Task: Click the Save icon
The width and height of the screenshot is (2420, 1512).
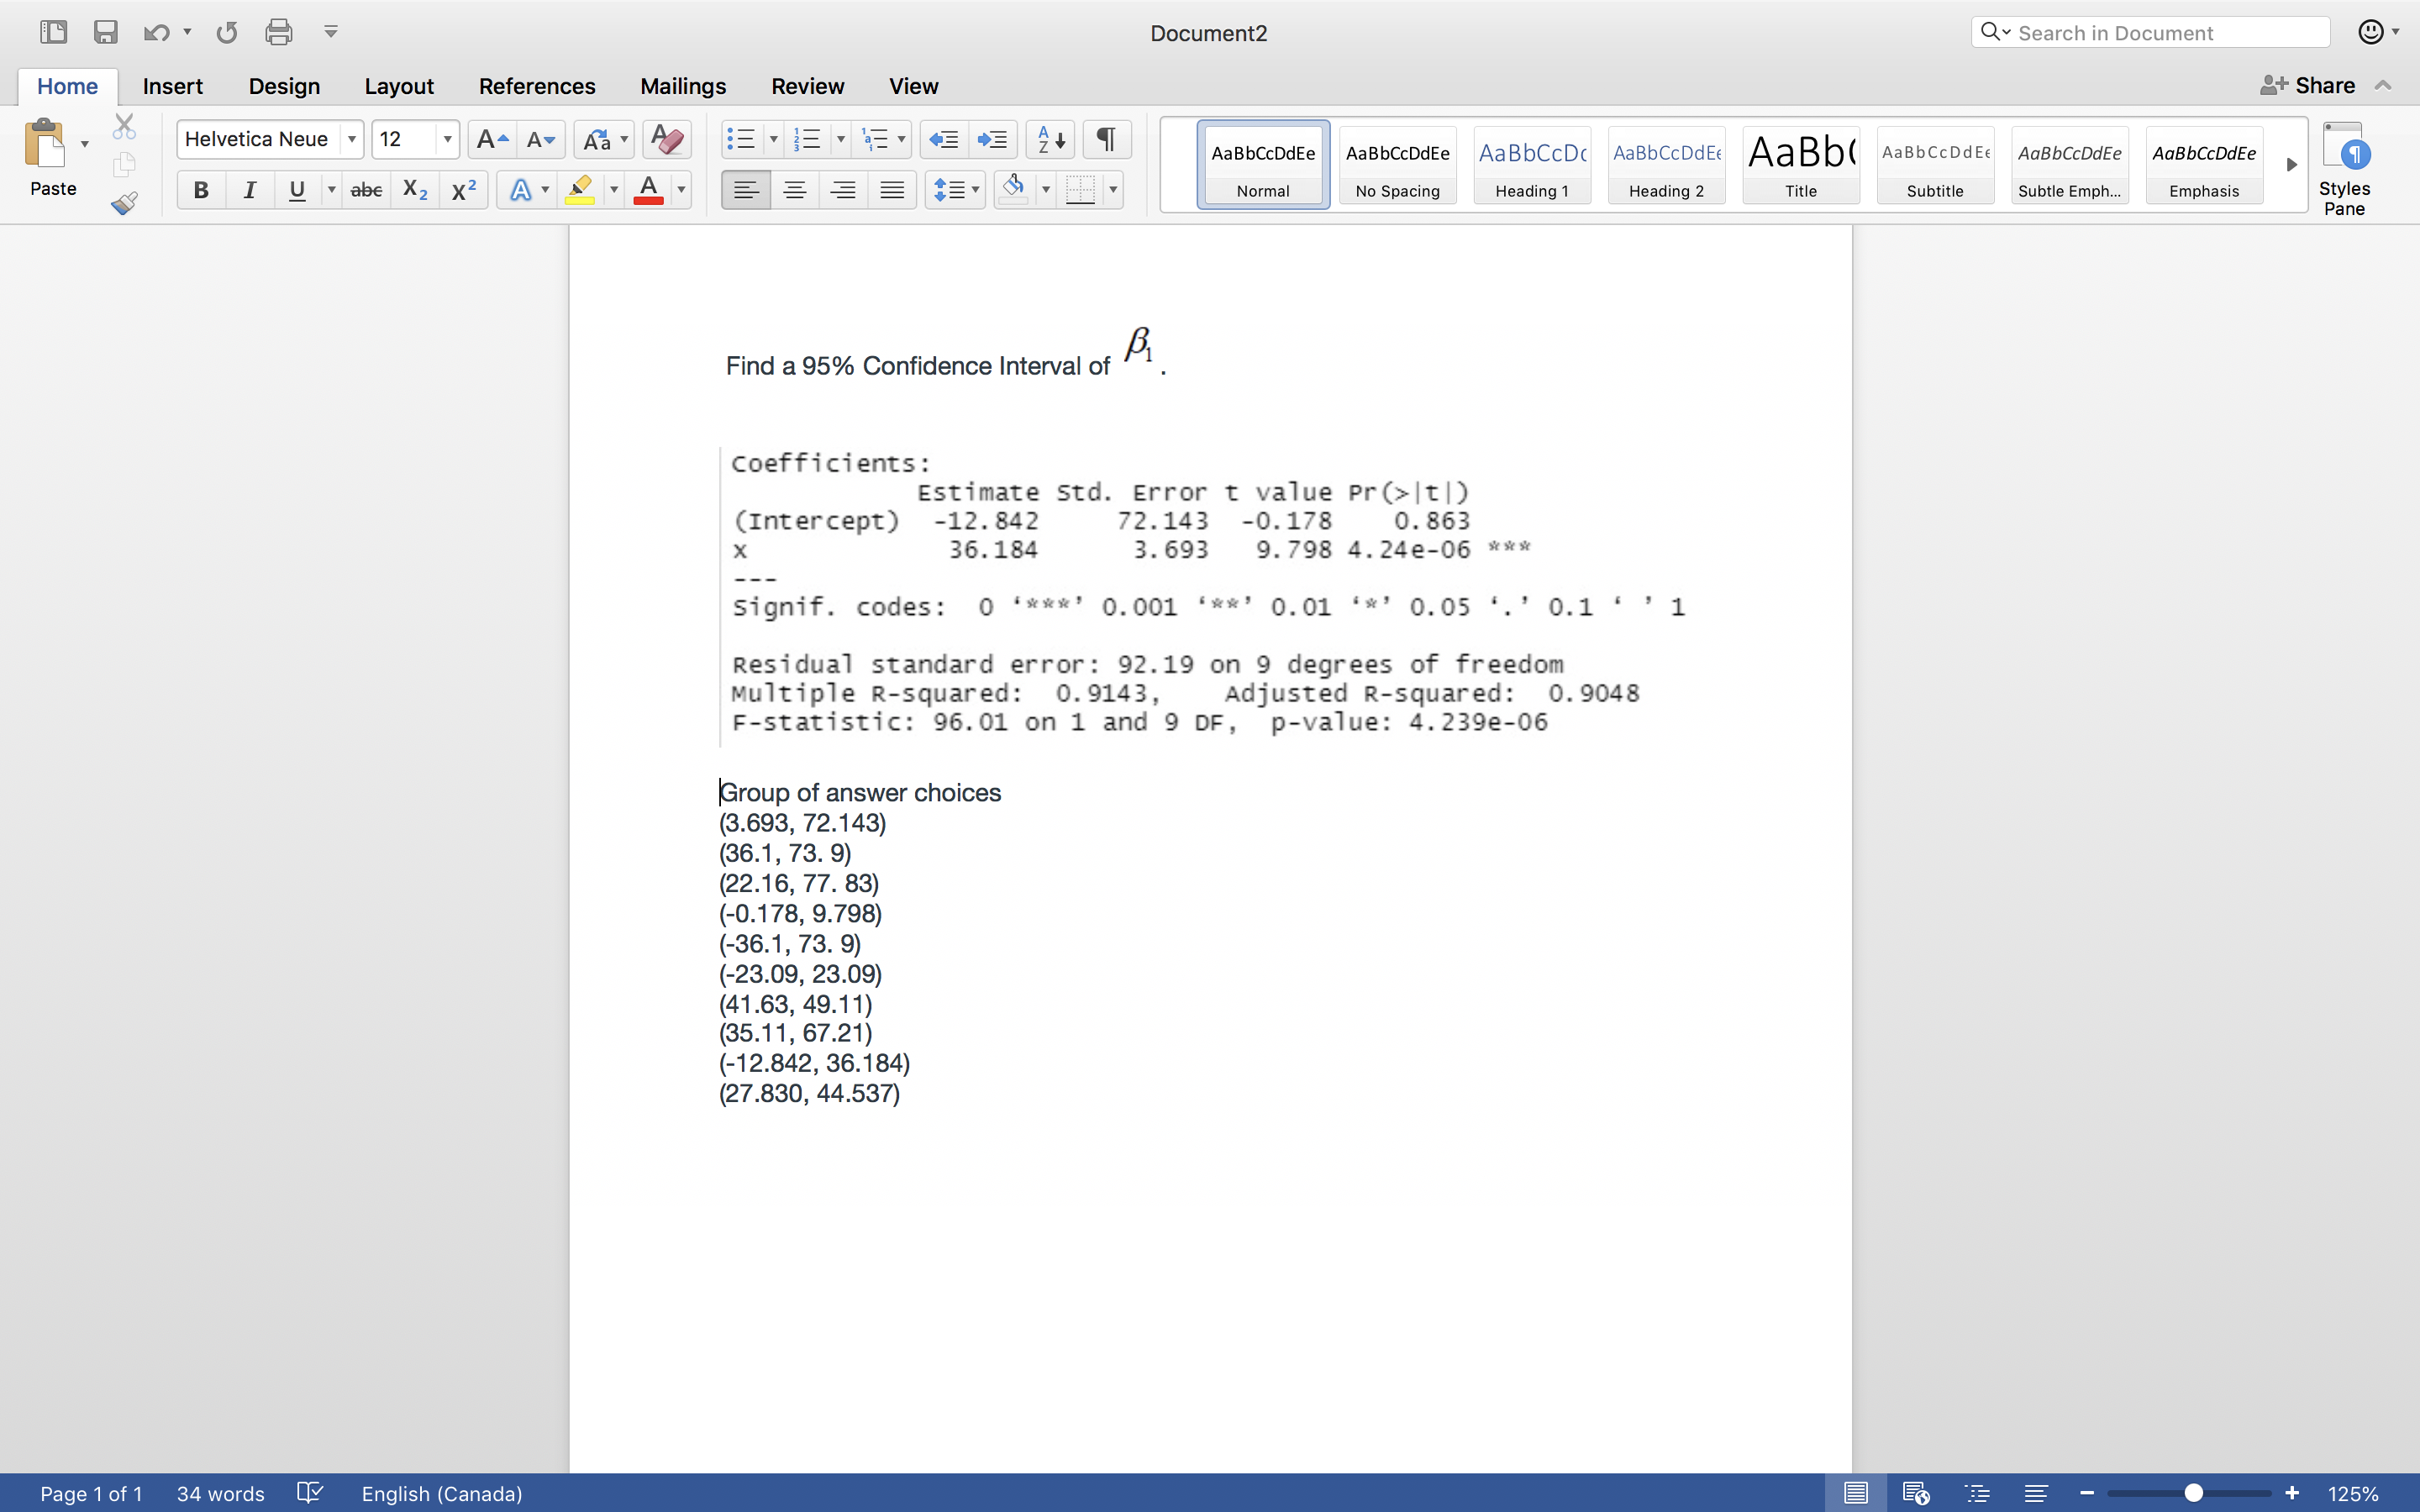Action: point(105,32)
